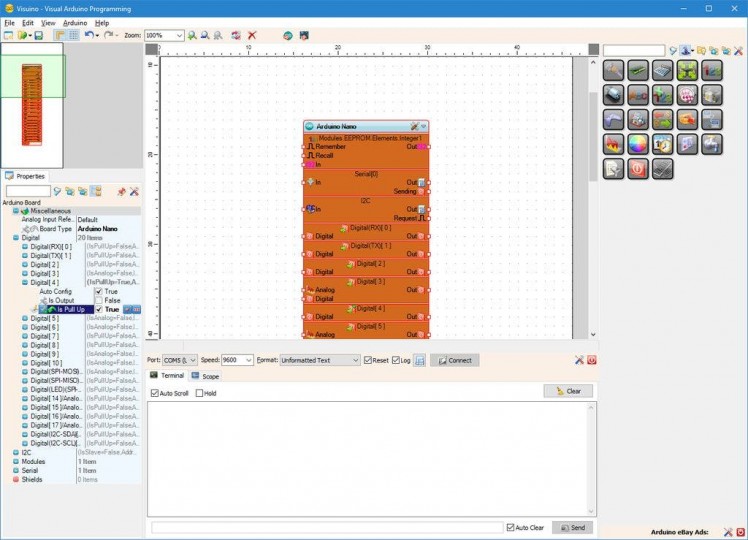Click the zoom in magnifier icon
Screen dimensions: 748x540
(x=194, y=35)
